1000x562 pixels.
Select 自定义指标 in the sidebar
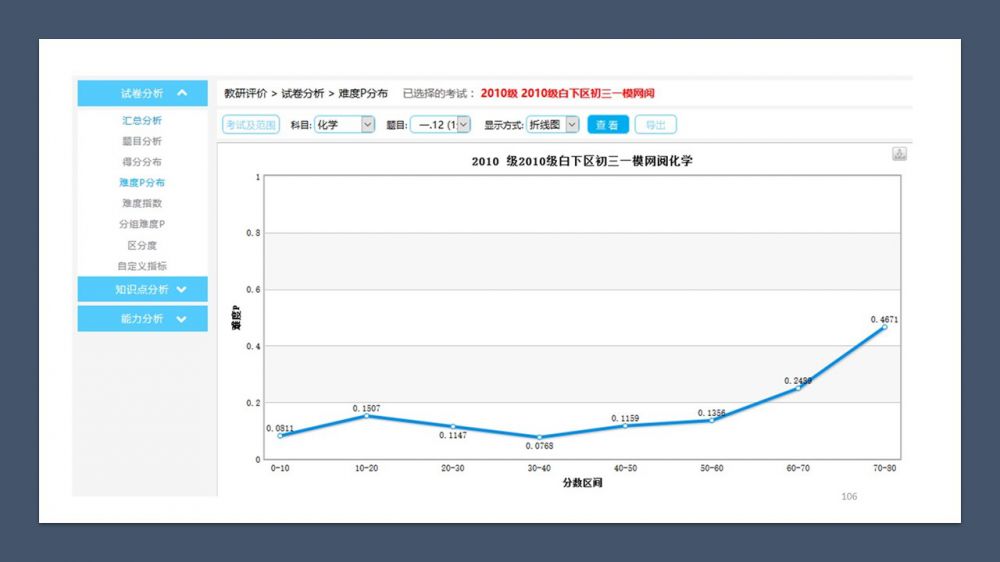(x=142, y=266)
